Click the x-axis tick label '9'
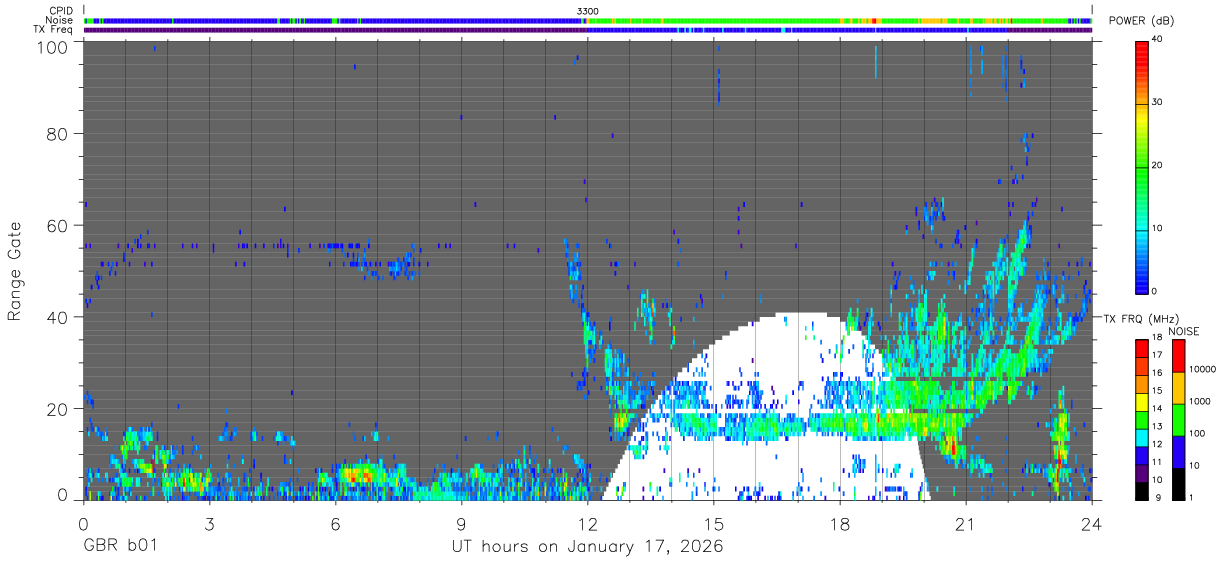 pyautogui.click(x=462, y=524)
